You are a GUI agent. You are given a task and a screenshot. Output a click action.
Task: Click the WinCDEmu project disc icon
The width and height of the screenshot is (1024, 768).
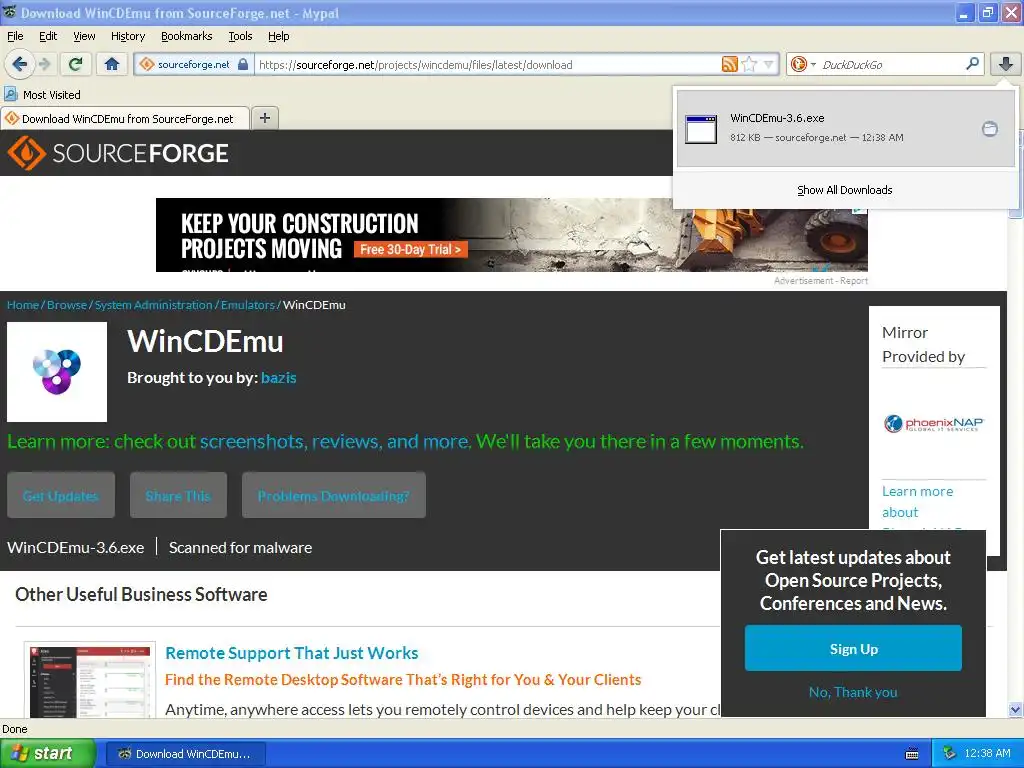[57, 372]
